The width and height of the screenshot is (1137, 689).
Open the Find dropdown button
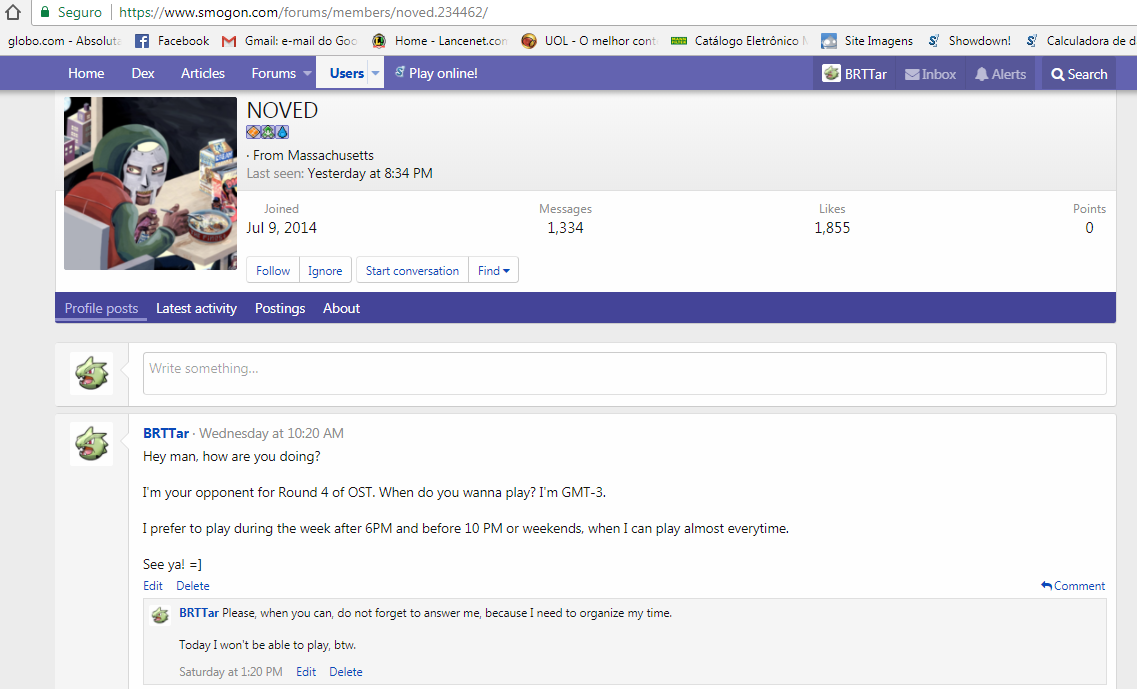pyautogui.click(x=493, y=270)
